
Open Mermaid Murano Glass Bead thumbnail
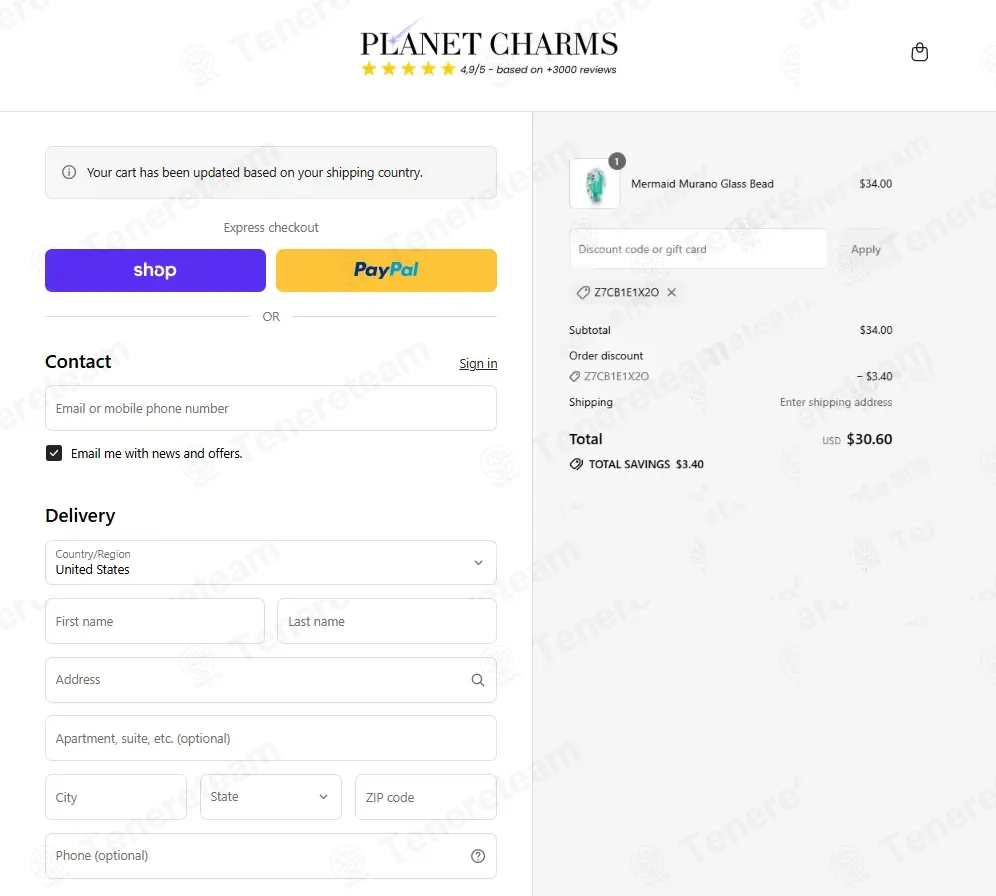click(x=595, y=184)
